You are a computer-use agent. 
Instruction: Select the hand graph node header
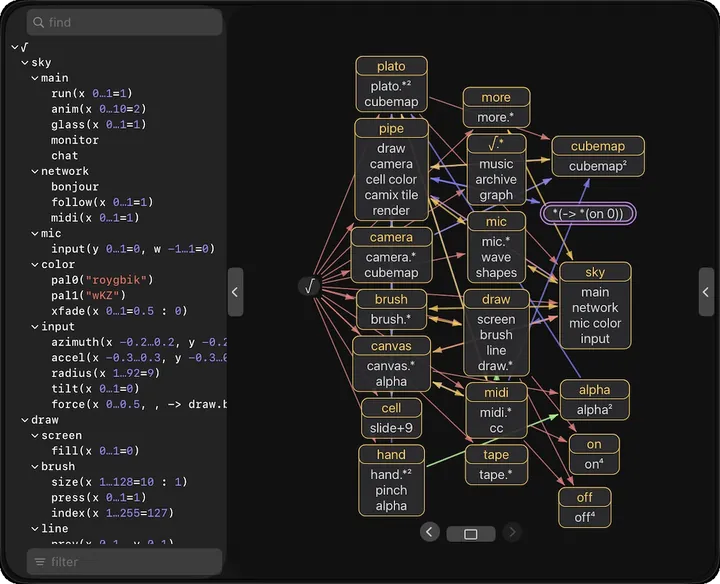391,455
